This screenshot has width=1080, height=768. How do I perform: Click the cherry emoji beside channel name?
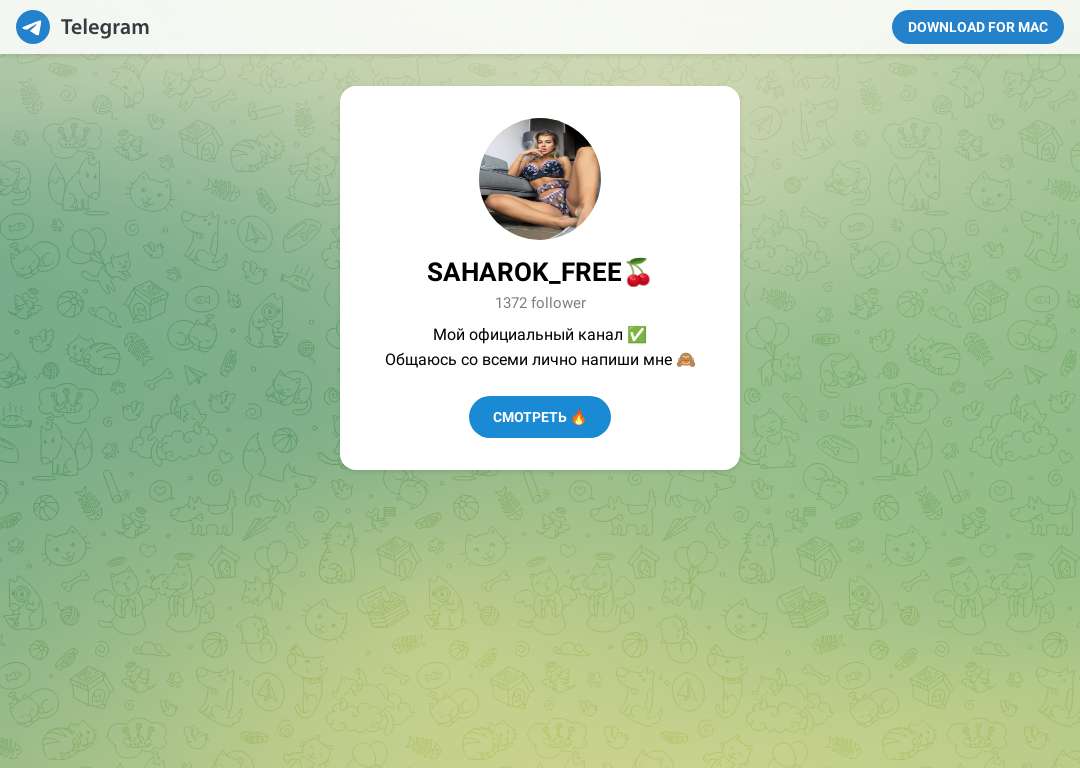tap(638, 272)
